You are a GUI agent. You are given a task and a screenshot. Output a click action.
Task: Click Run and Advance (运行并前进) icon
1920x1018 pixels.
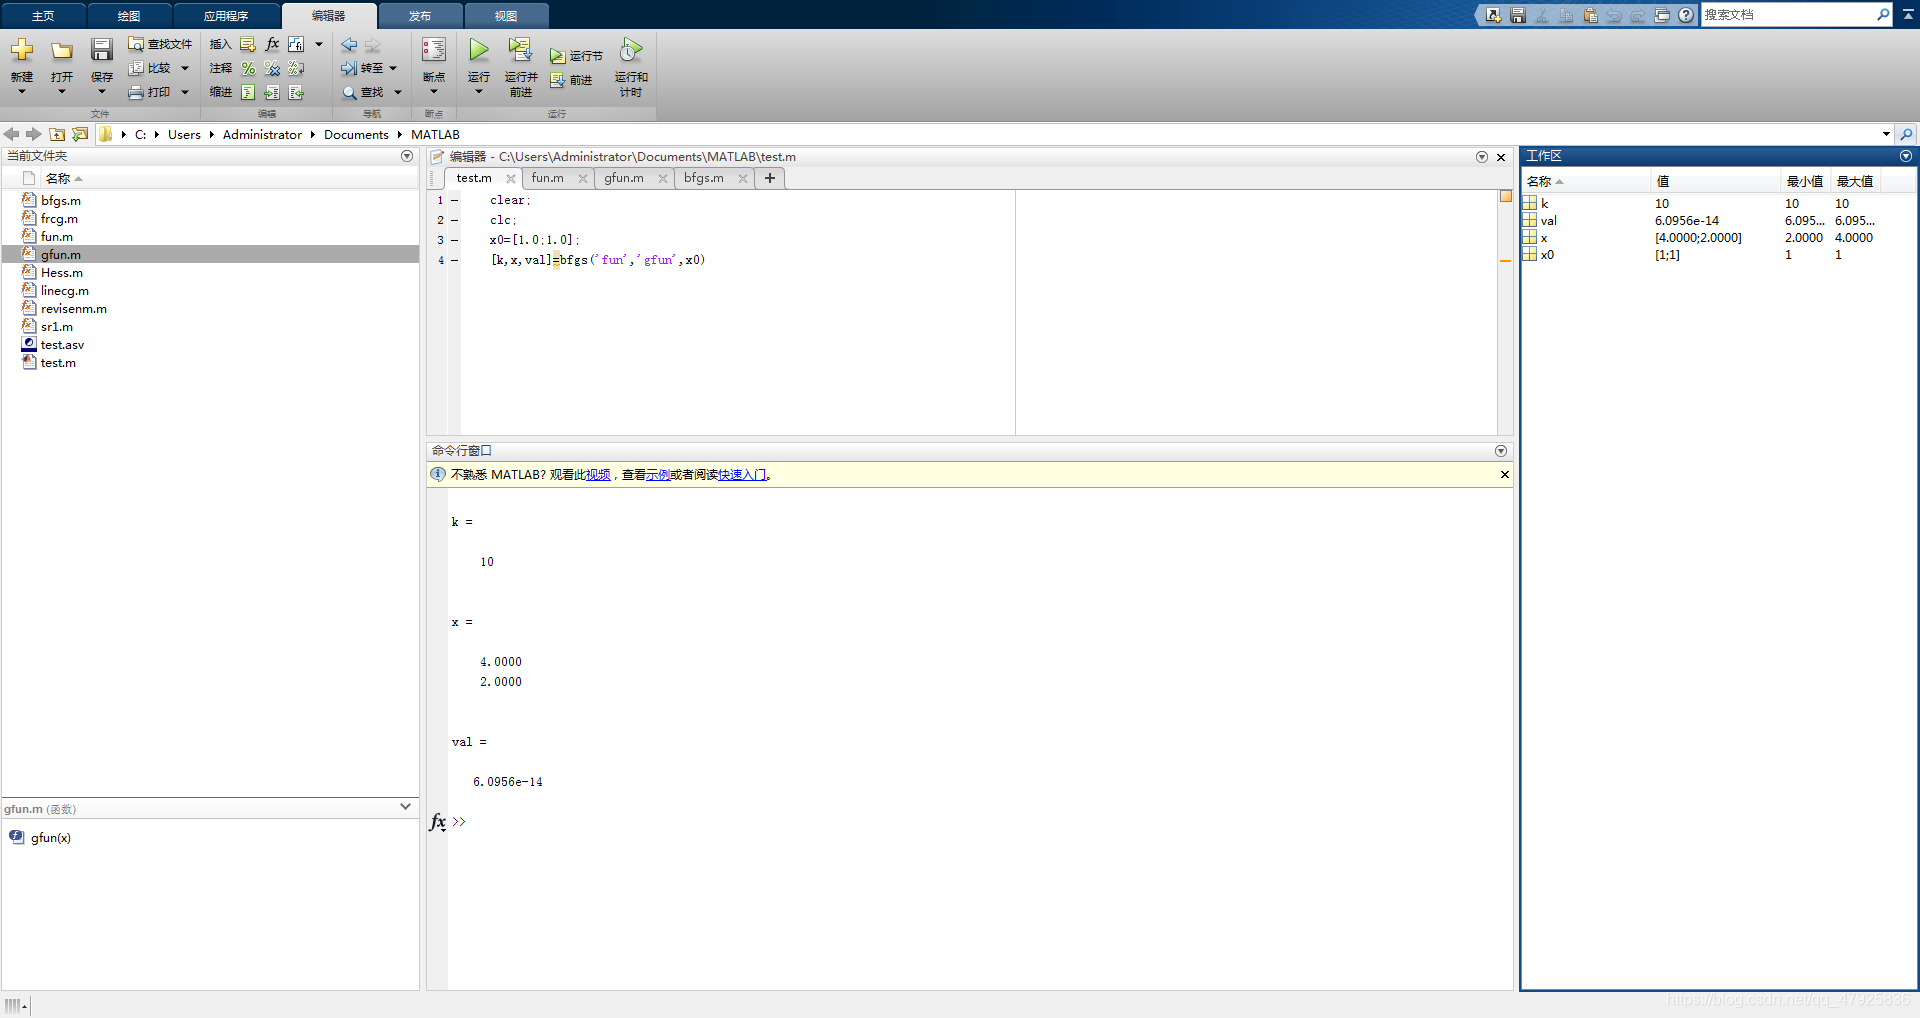[520, 50]
